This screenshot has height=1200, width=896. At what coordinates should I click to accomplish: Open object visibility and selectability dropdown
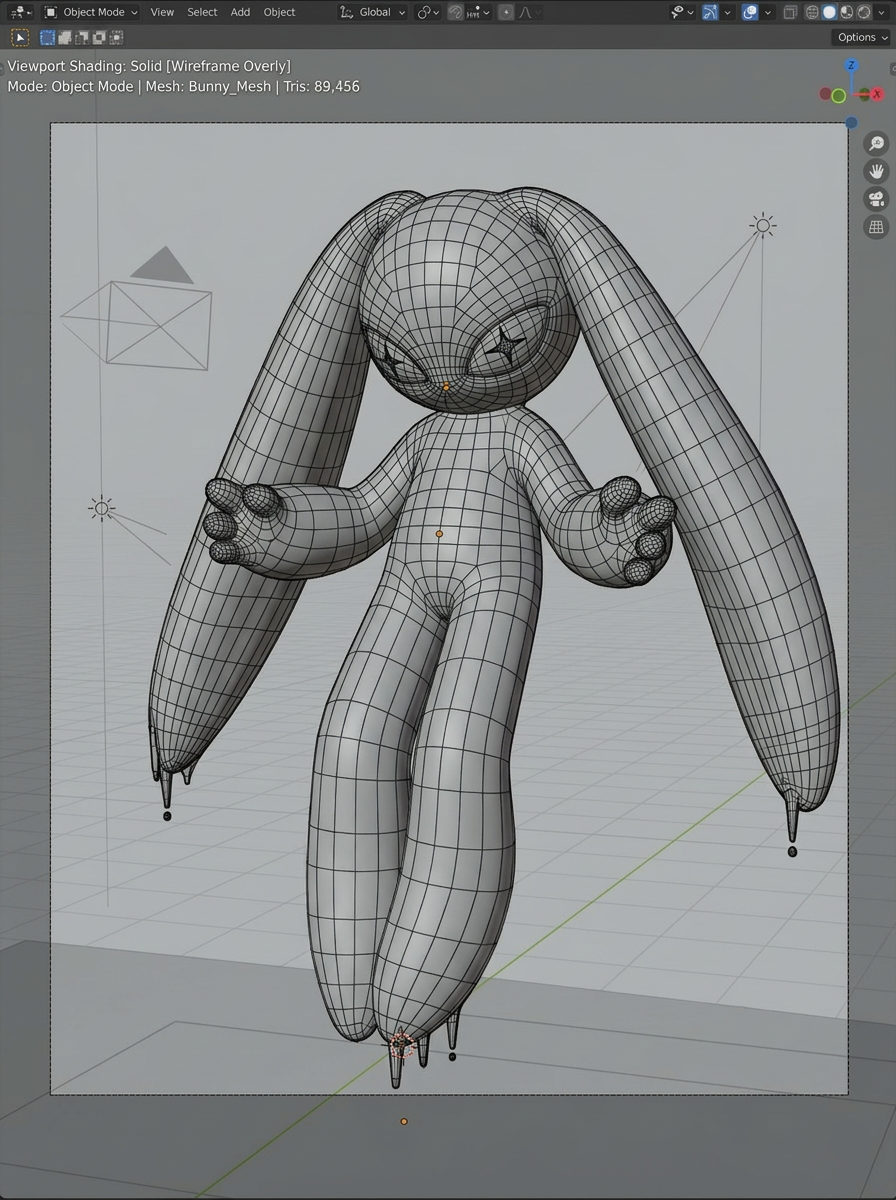(x=683, y=12)
